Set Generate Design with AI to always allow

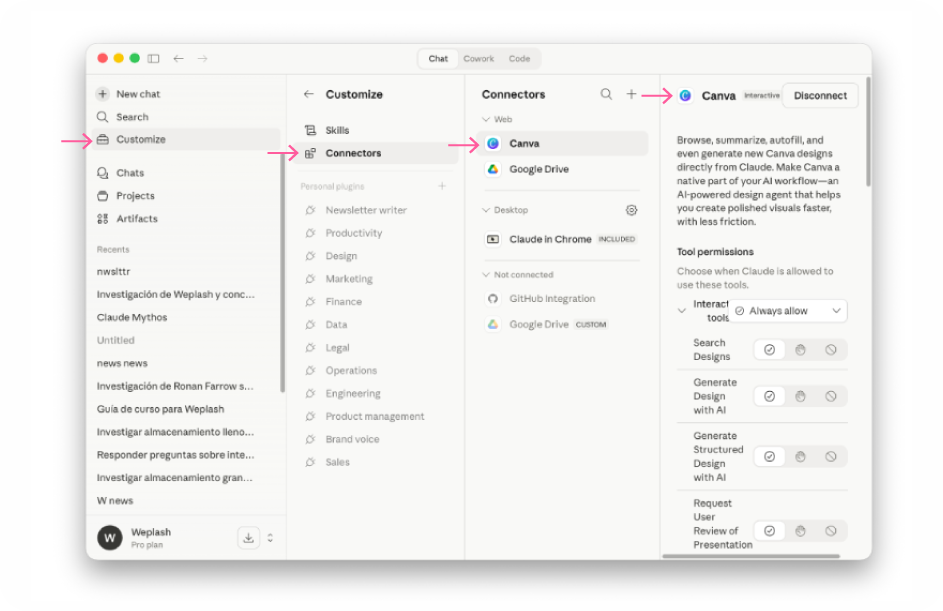pos(769,396)
